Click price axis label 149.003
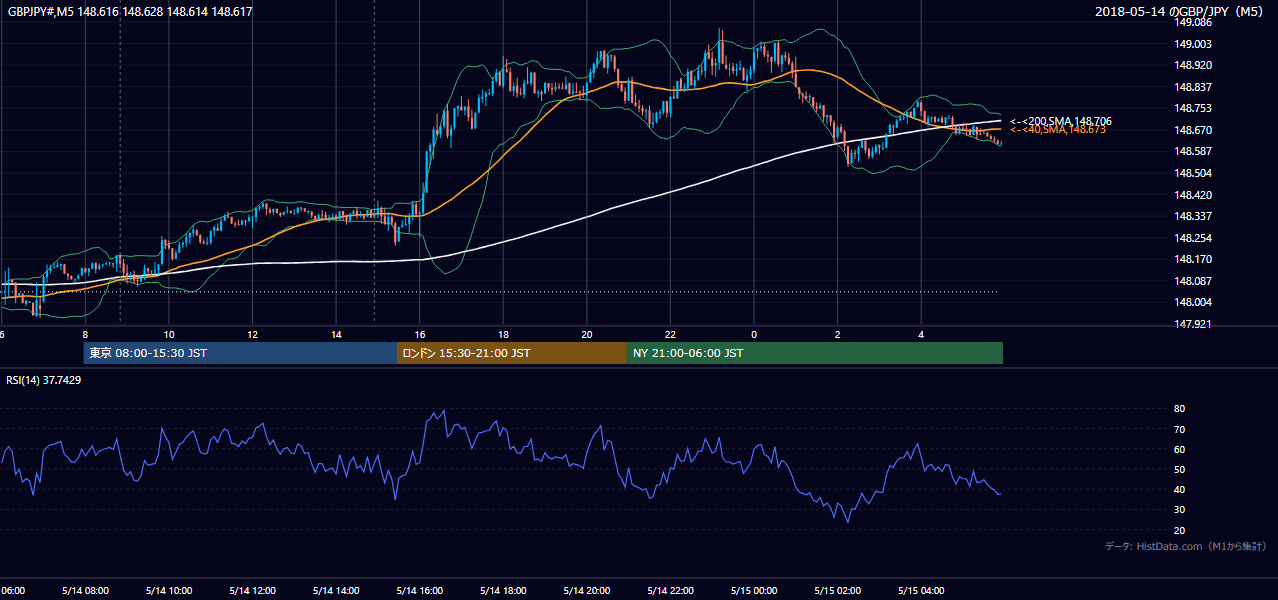Viewport: 1278px width, 600px height. [1192, 44]
